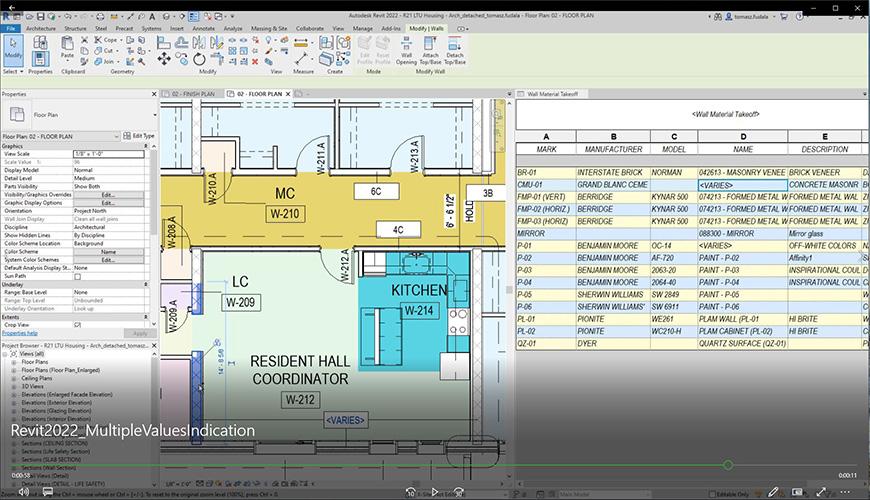Open the Floor Plan type selector dropdown
Image resolution: width=870 pixels, height=500 pixels.
pyautogui.click(x=154, y=115)
